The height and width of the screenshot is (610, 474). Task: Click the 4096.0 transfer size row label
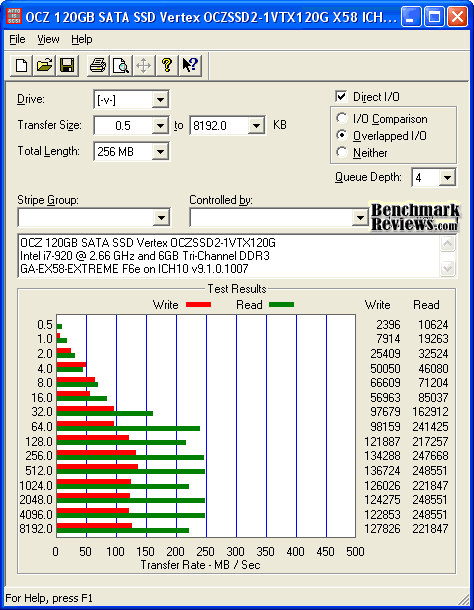click(36, 515)
